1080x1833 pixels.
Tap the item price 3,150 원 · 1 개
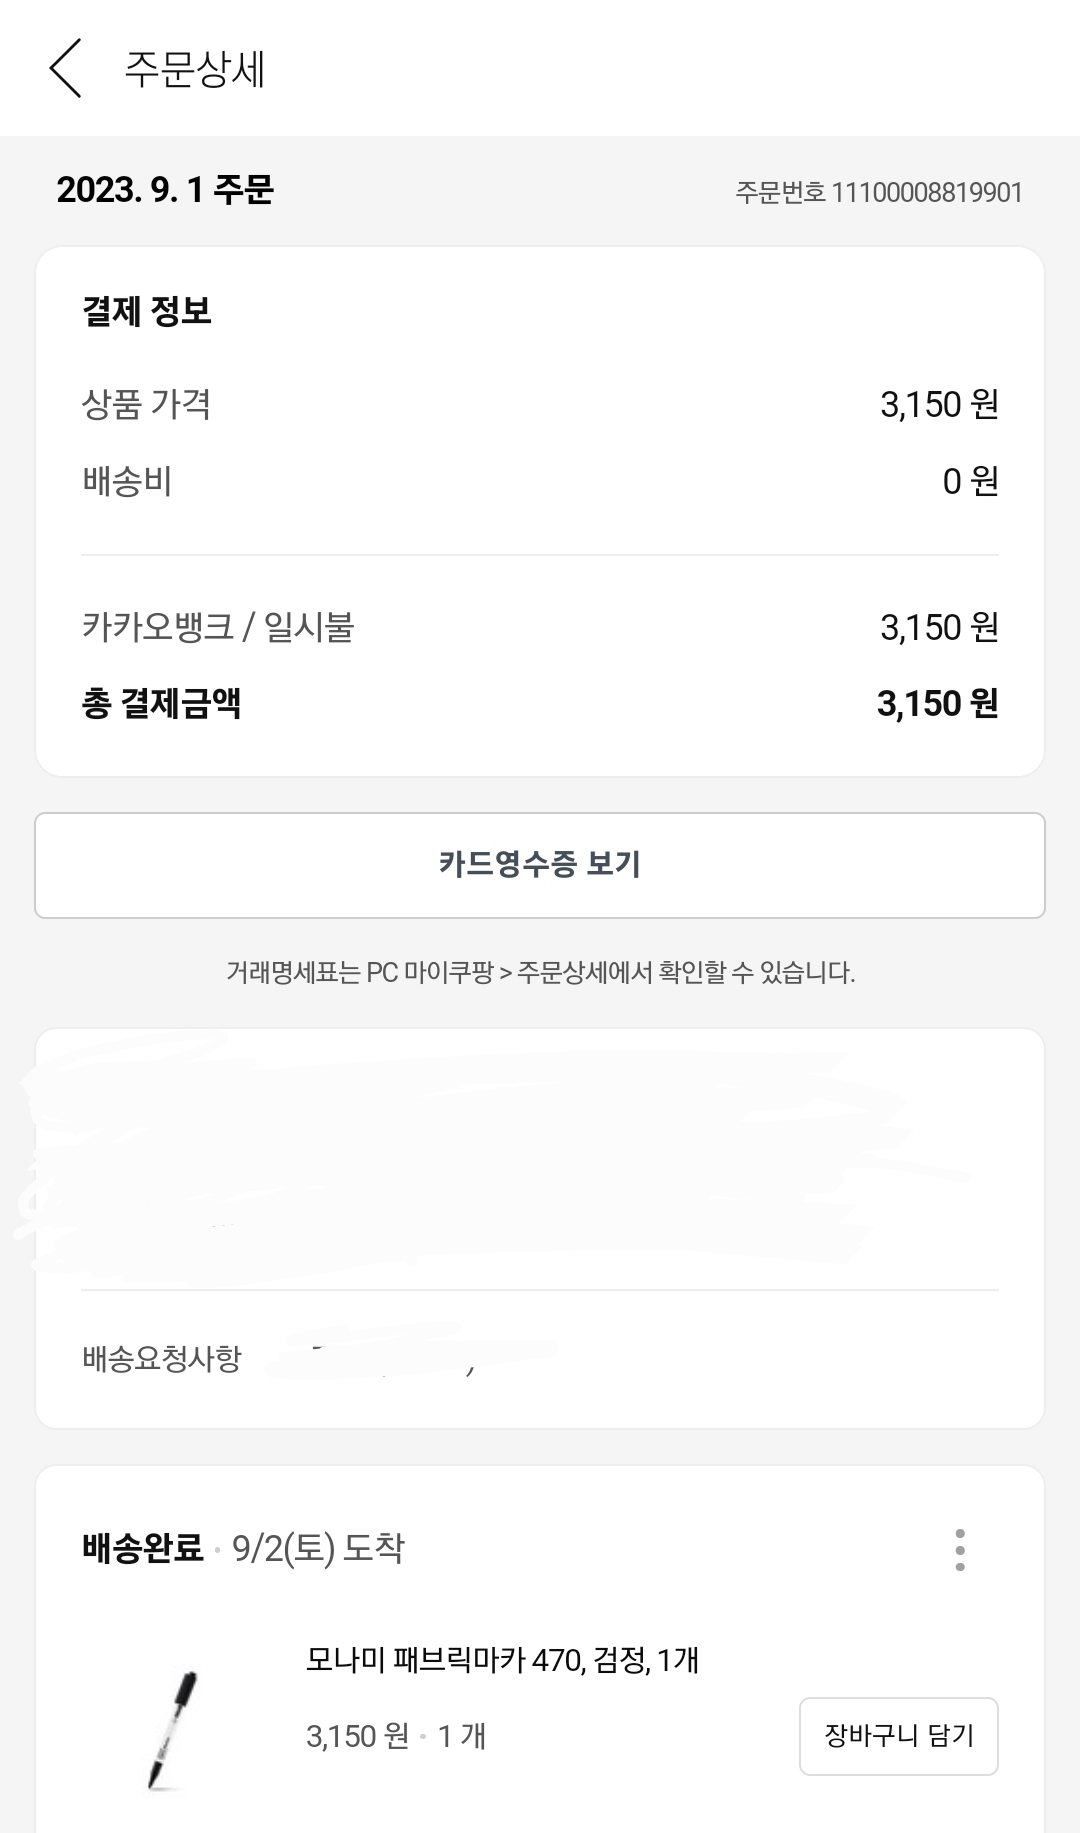396,1736
